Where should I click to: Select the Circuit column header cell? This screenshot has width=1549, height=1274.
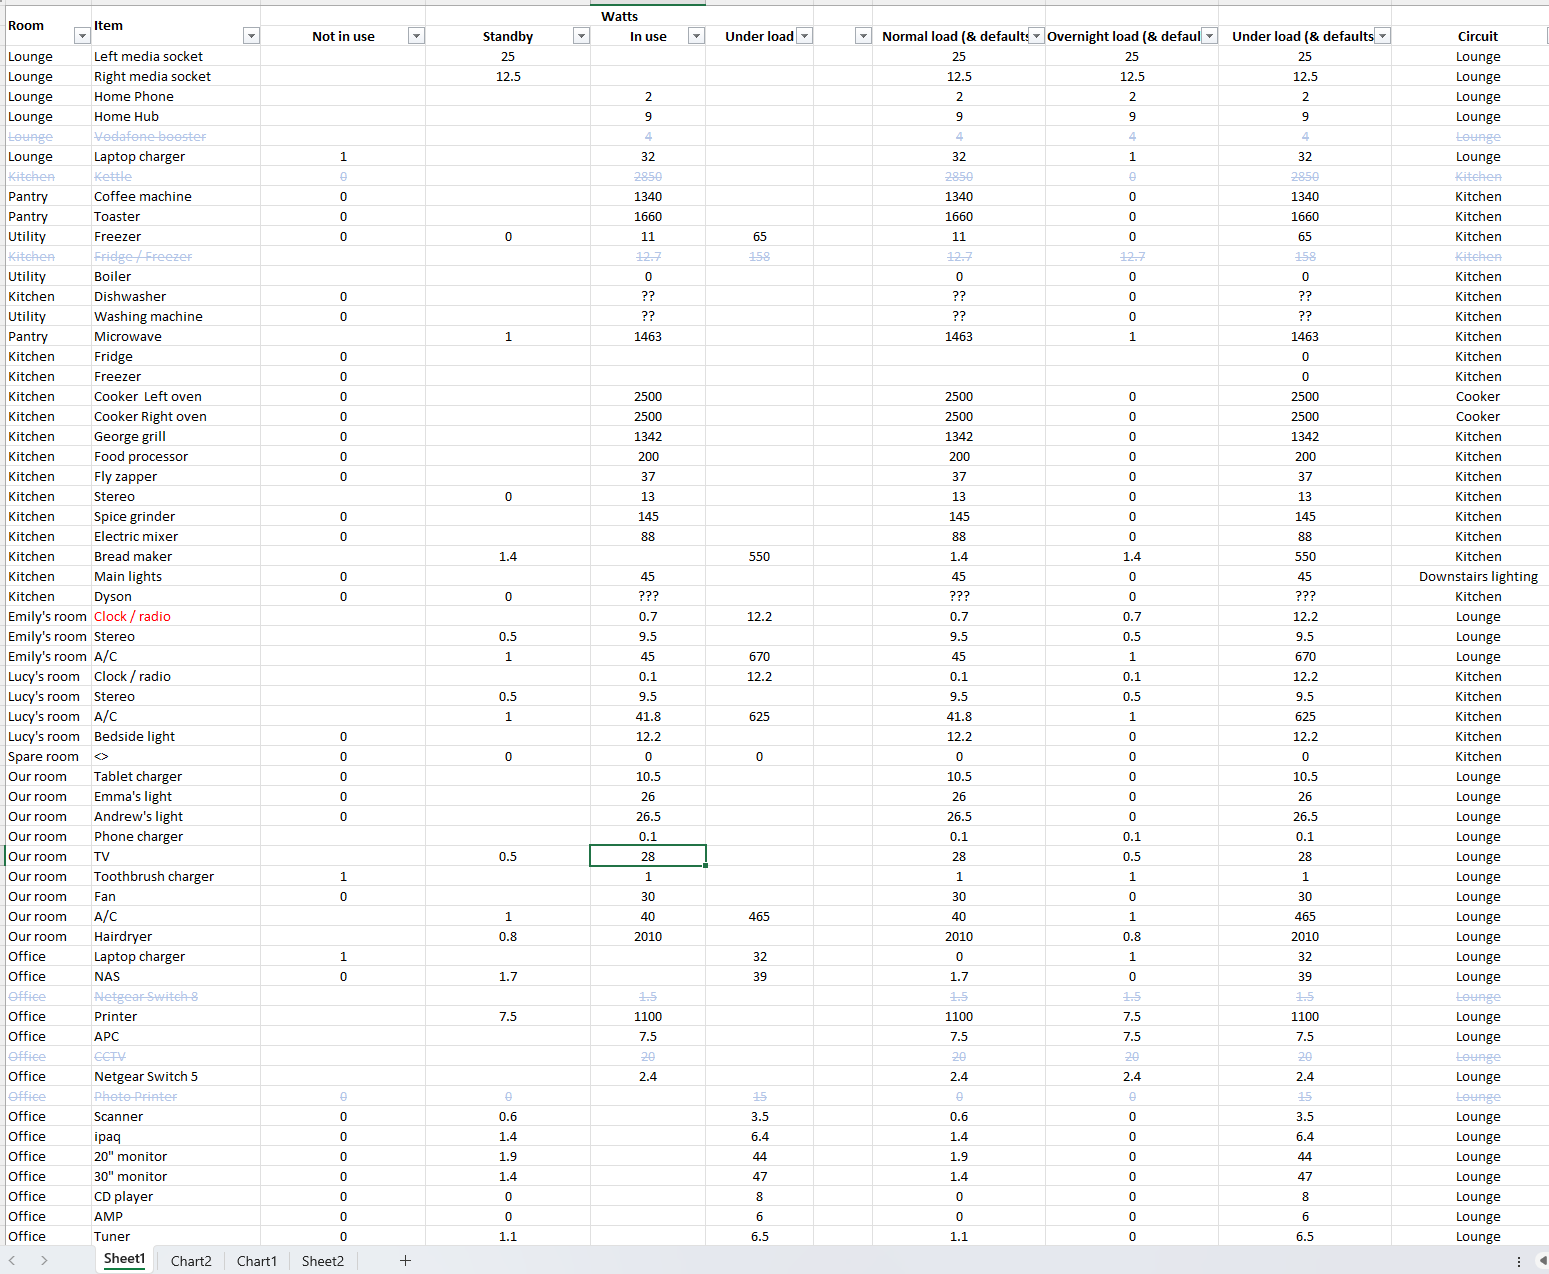pos(1477,36)
